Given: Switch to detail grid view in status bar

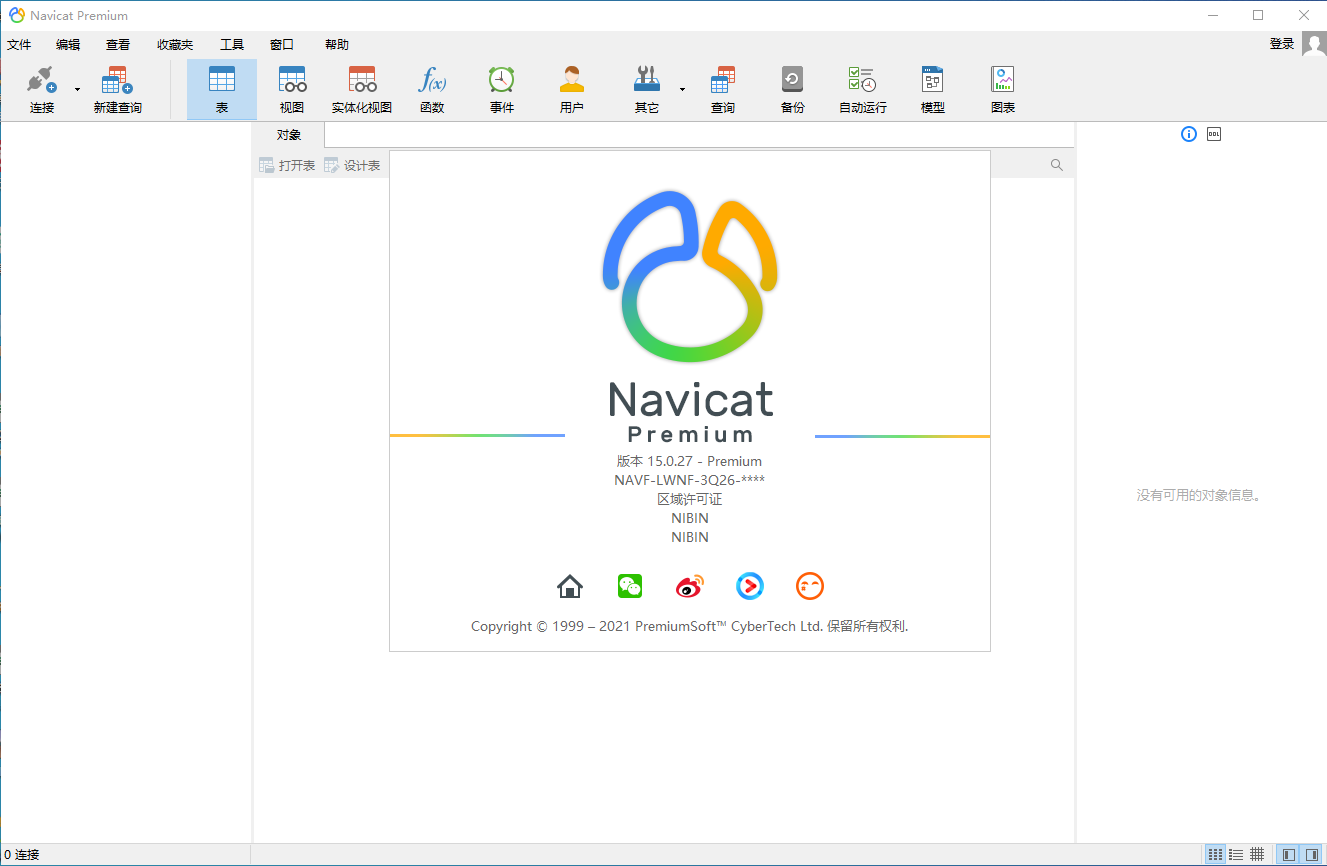Looking at the screenshot, I should tap(1258, 855).
